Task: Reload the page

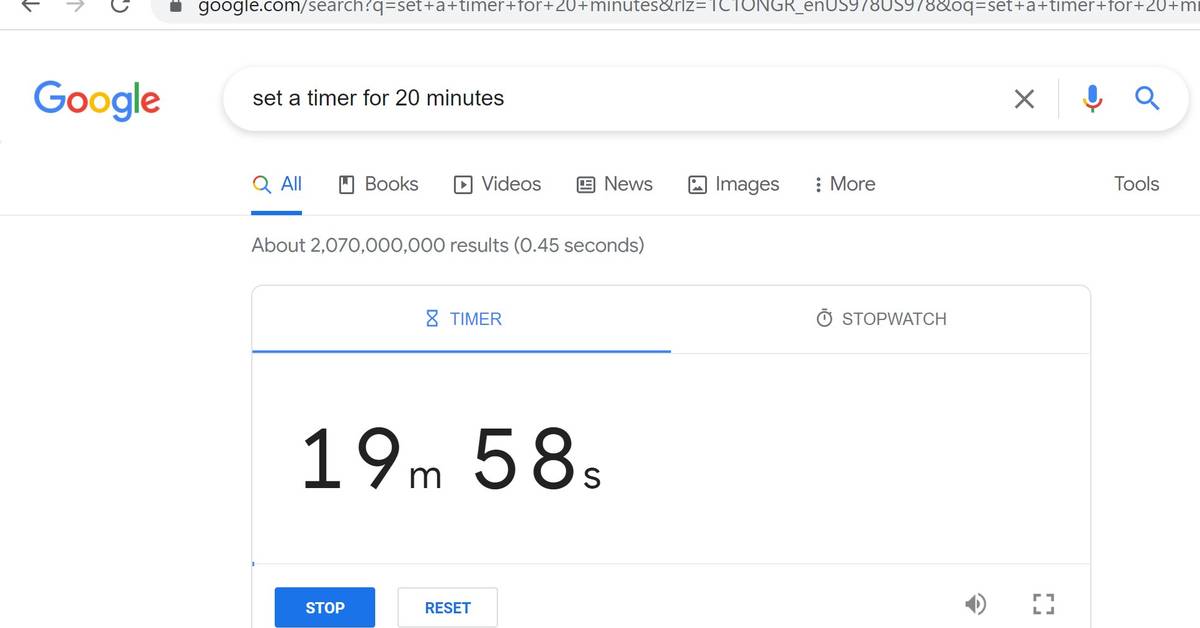Action: click(x=120, y=5)
